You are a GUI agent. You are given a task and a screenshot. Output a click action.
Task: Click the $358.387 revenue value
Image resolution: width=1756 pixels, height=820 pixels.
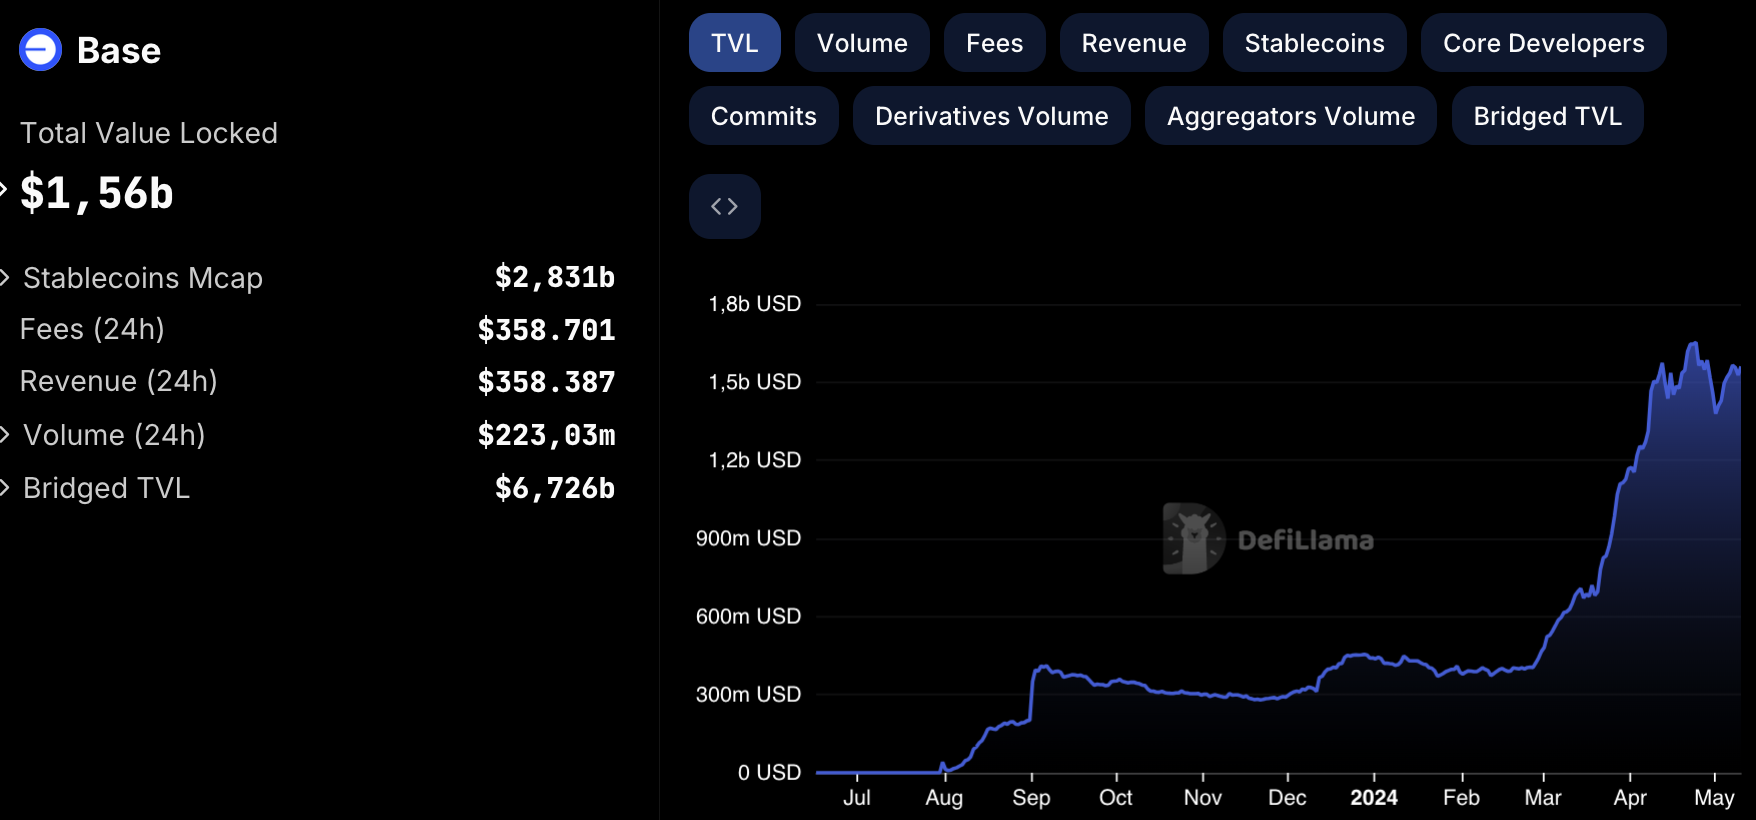click(x=546, y=382)
